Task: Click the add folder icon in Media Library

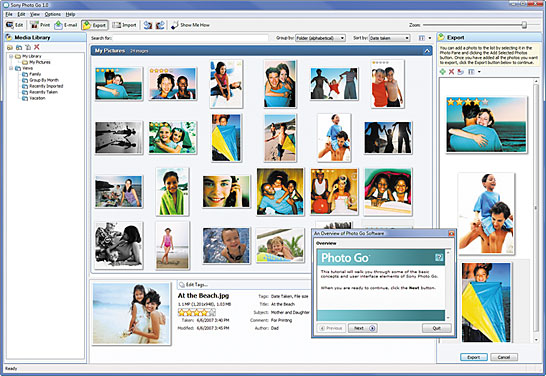Action: point(10,47)
